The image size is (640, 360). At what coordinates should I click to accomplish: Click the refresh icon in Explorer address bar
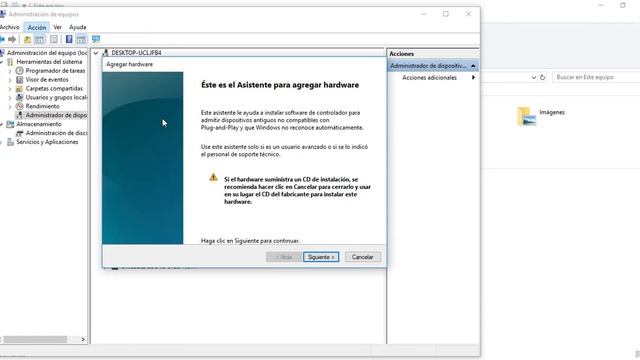(542, 77)
